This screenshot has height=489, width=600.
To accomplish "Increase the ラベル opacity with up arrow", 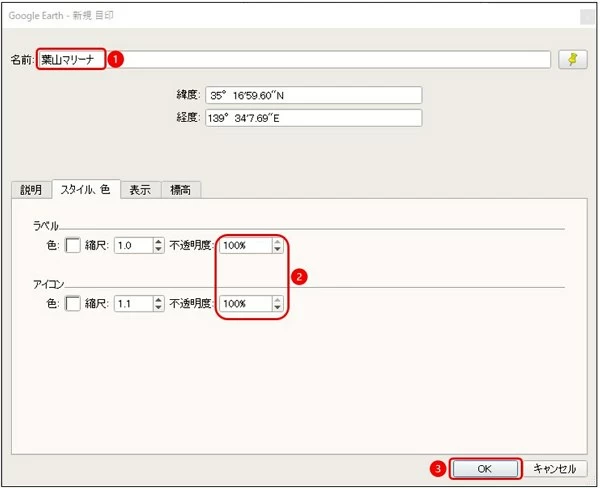I will click(277, 242).
